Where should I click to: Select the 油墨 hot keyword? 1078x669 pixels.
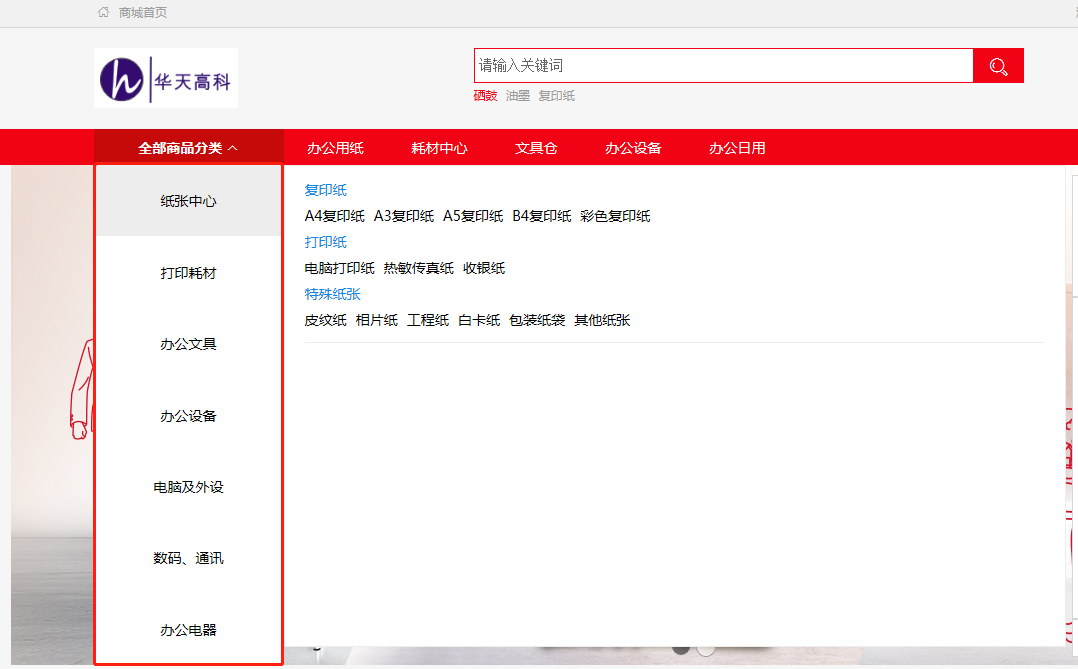[x=518, y=96]
